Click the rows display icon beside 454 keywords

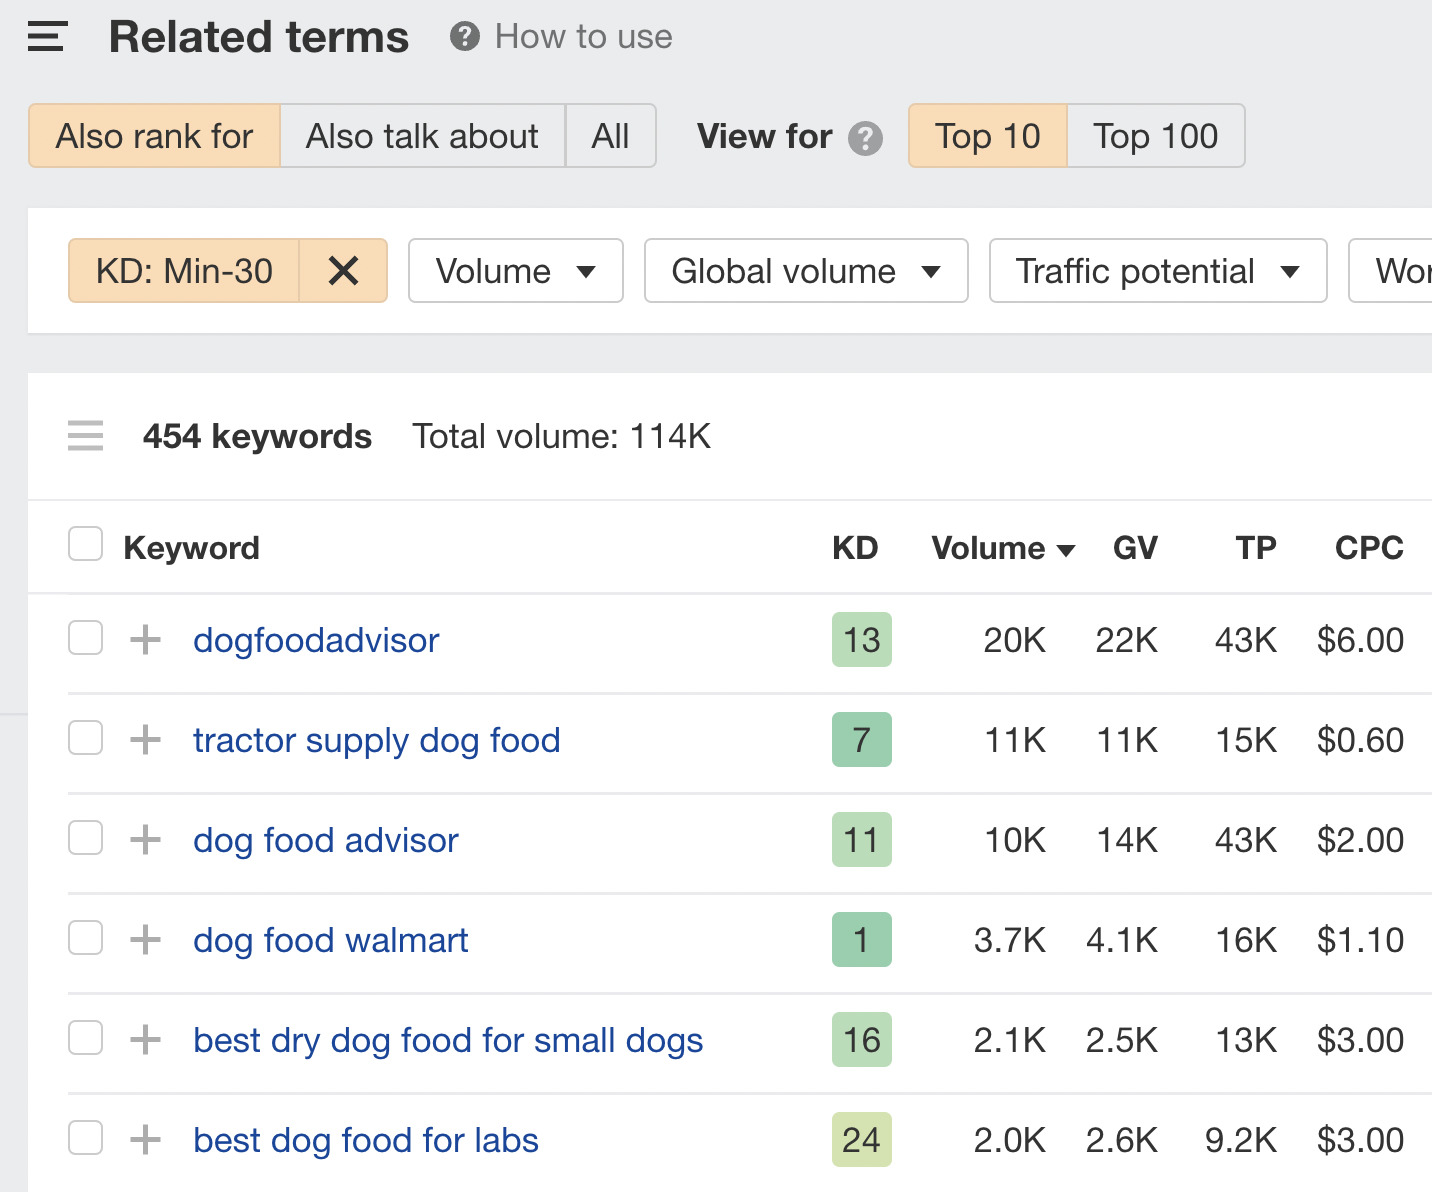85,436
